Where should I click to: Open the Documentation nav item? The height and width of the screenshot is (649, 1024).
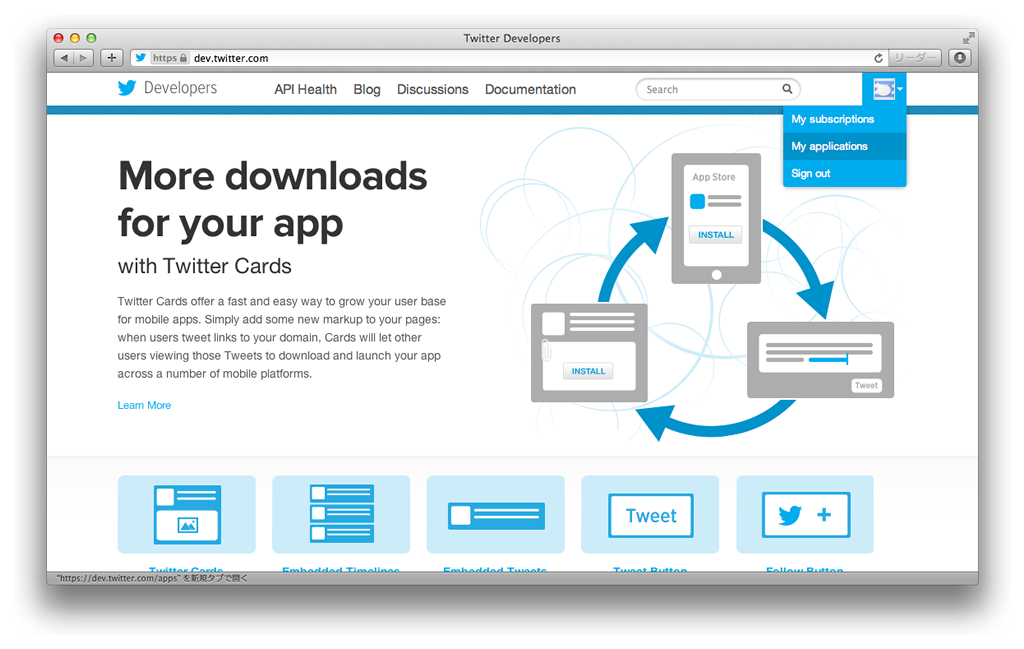click(x=530, y=89)
